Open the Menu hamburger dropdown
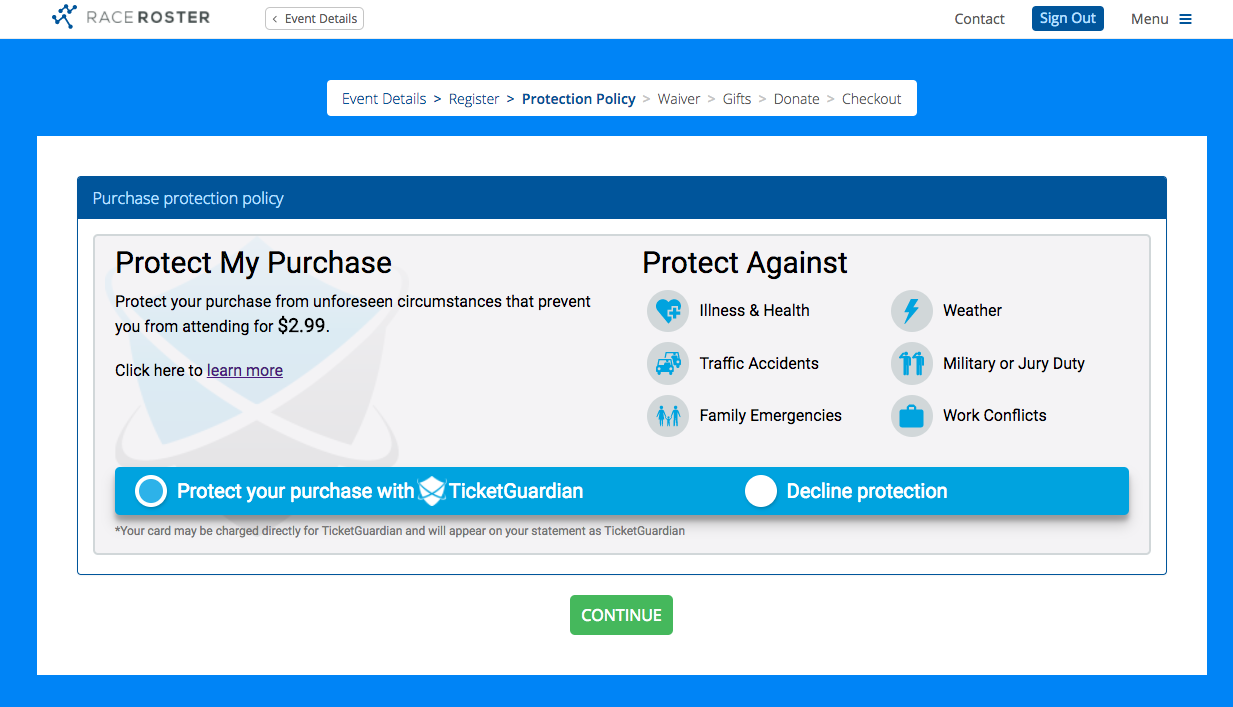This screenshot has height=707, width=1233. 1161,19
